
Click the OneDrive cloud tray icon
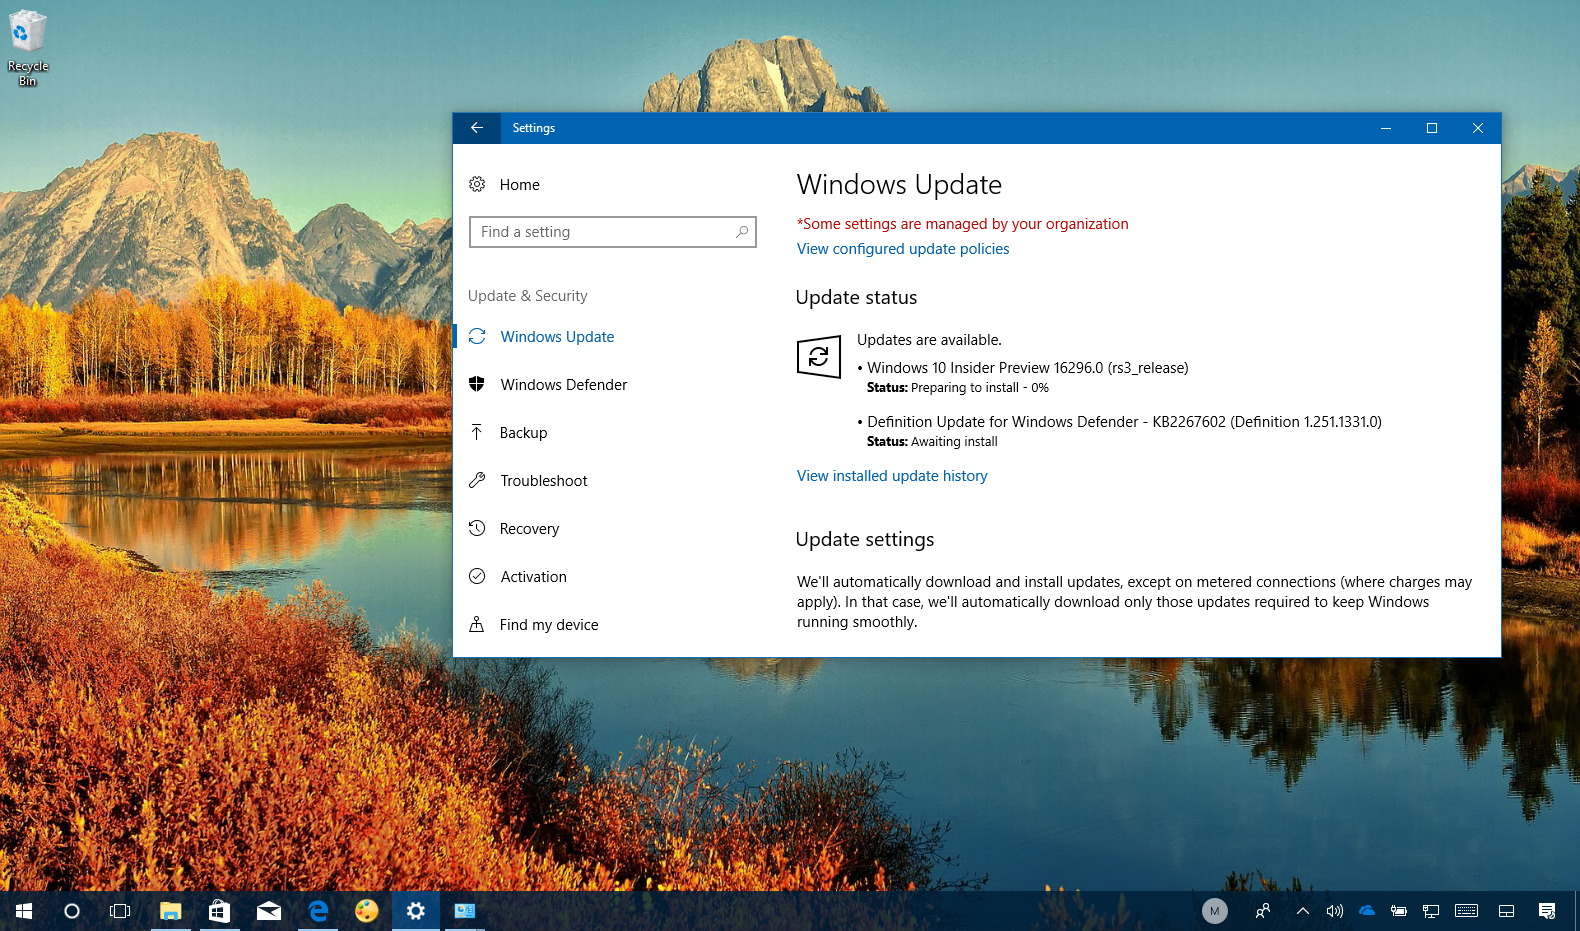pos(1367,911)
